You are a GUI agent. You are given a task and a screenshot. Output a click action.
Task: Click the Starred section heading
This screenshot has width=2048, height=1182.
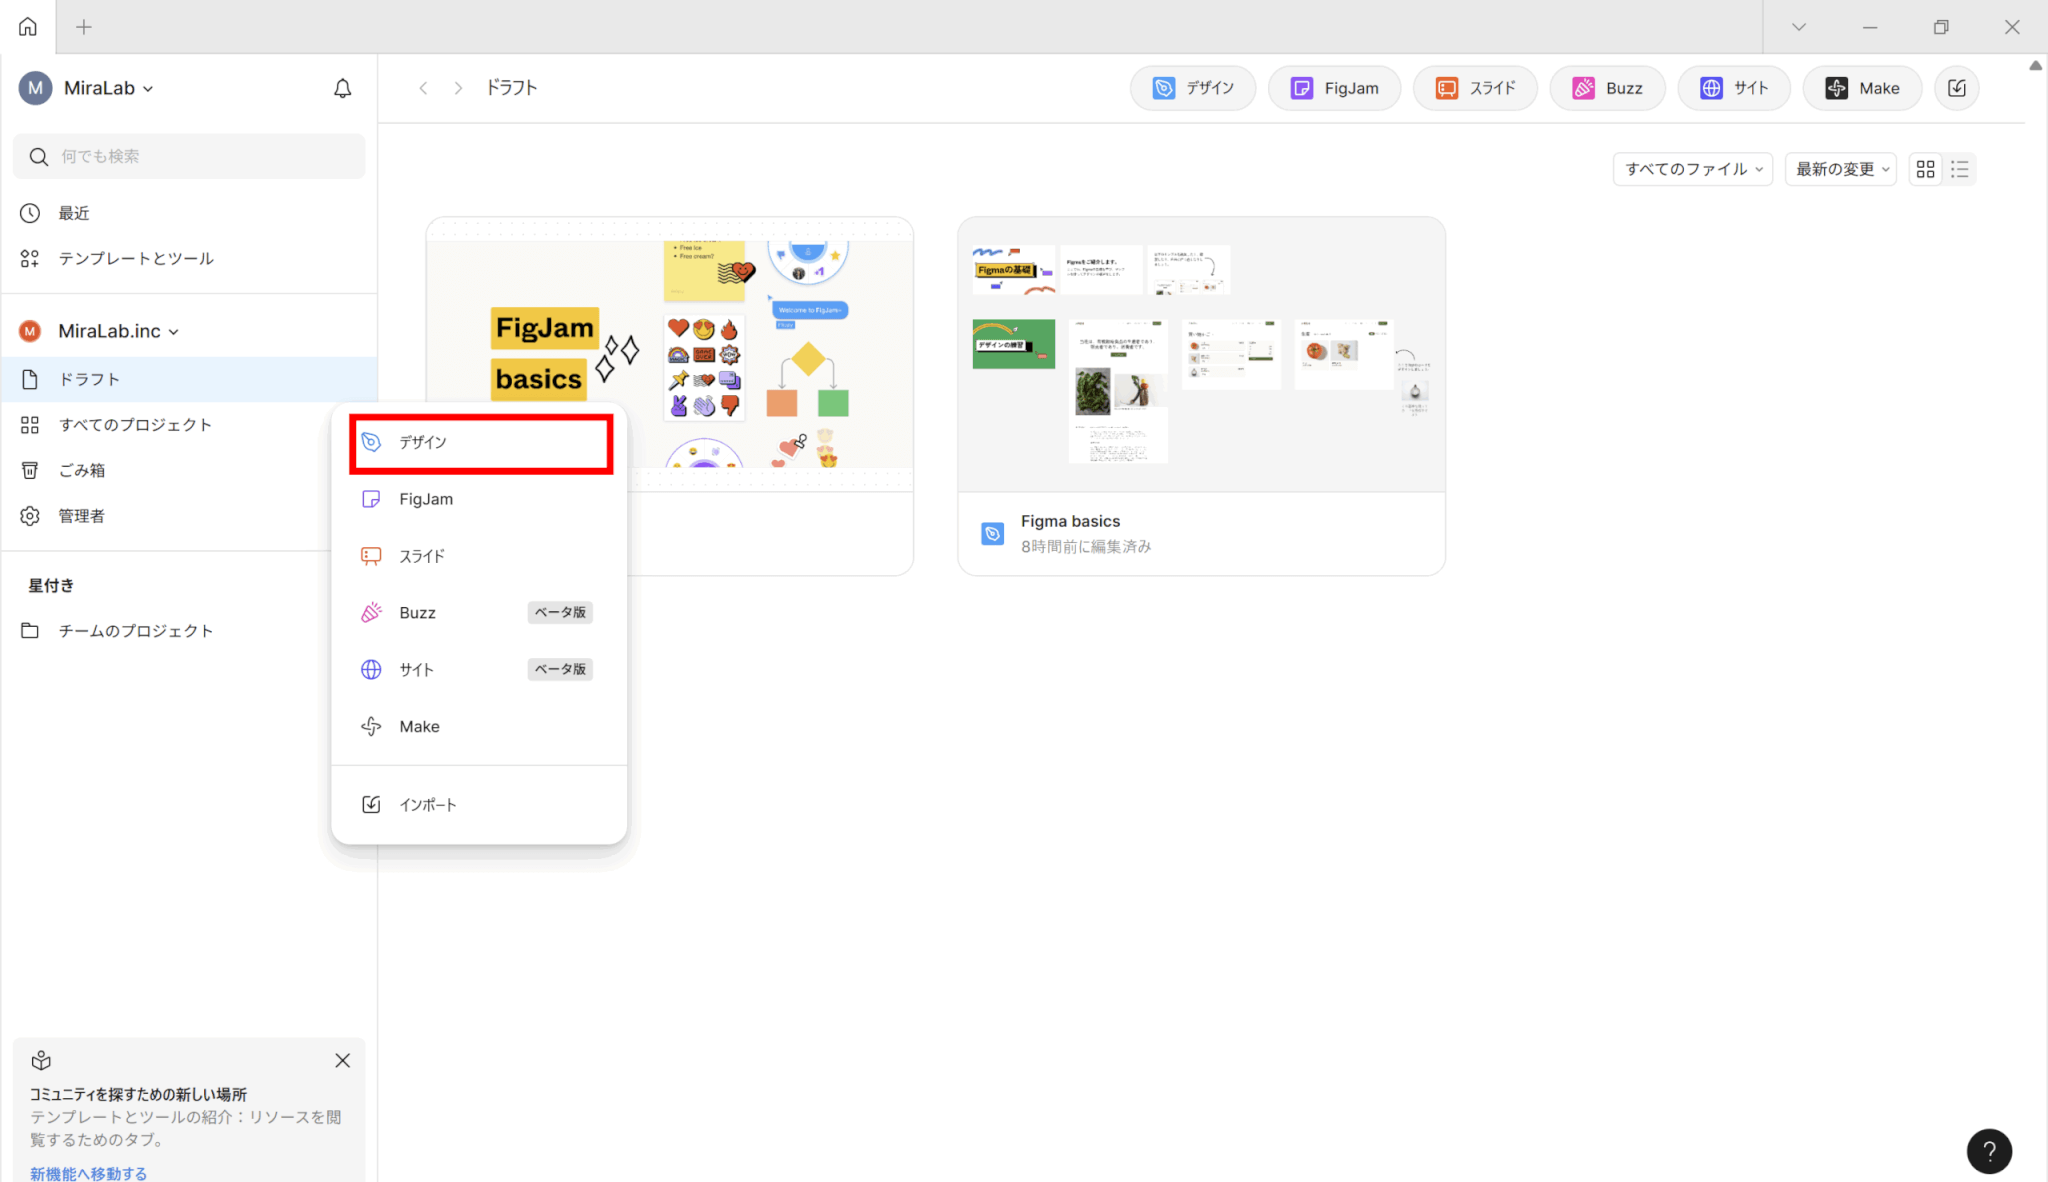(x=51, y=586)
